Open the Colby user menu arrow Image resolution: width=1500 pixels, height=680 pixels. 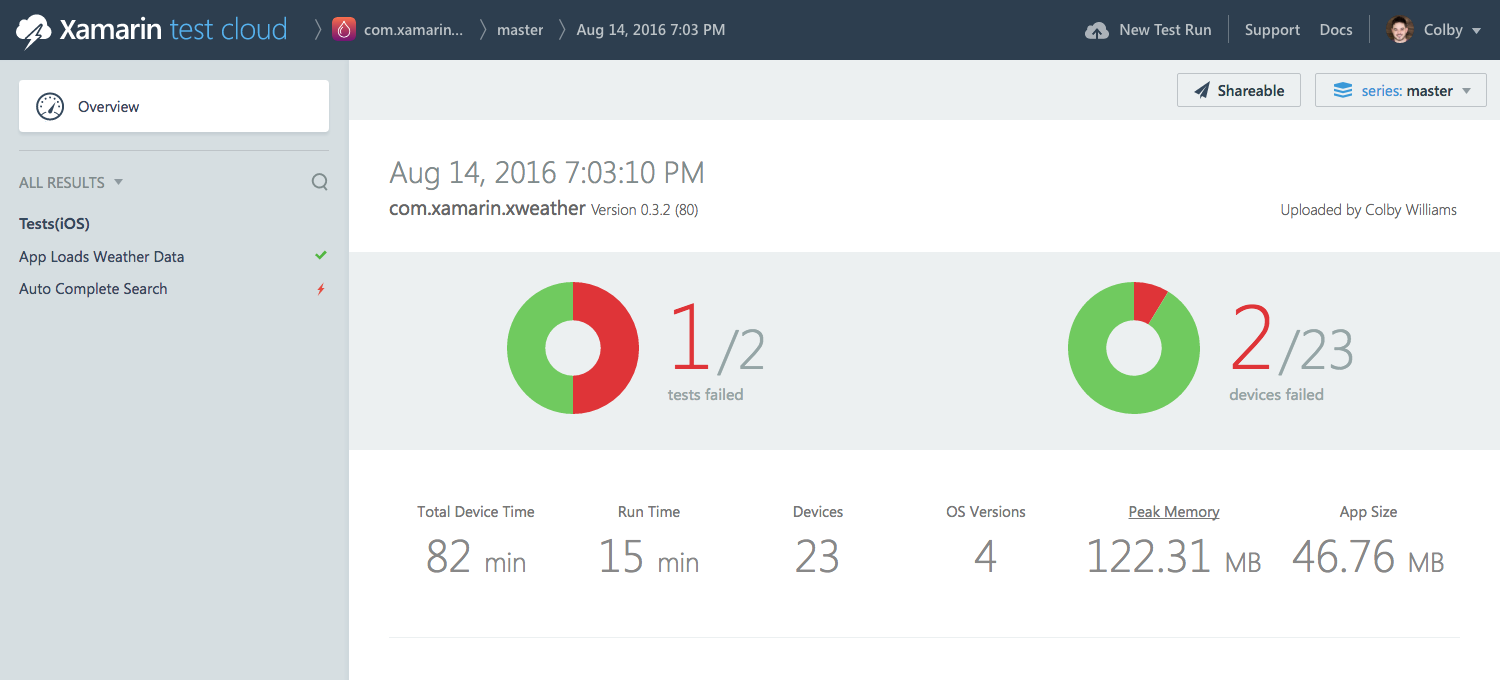[1476, 31]
